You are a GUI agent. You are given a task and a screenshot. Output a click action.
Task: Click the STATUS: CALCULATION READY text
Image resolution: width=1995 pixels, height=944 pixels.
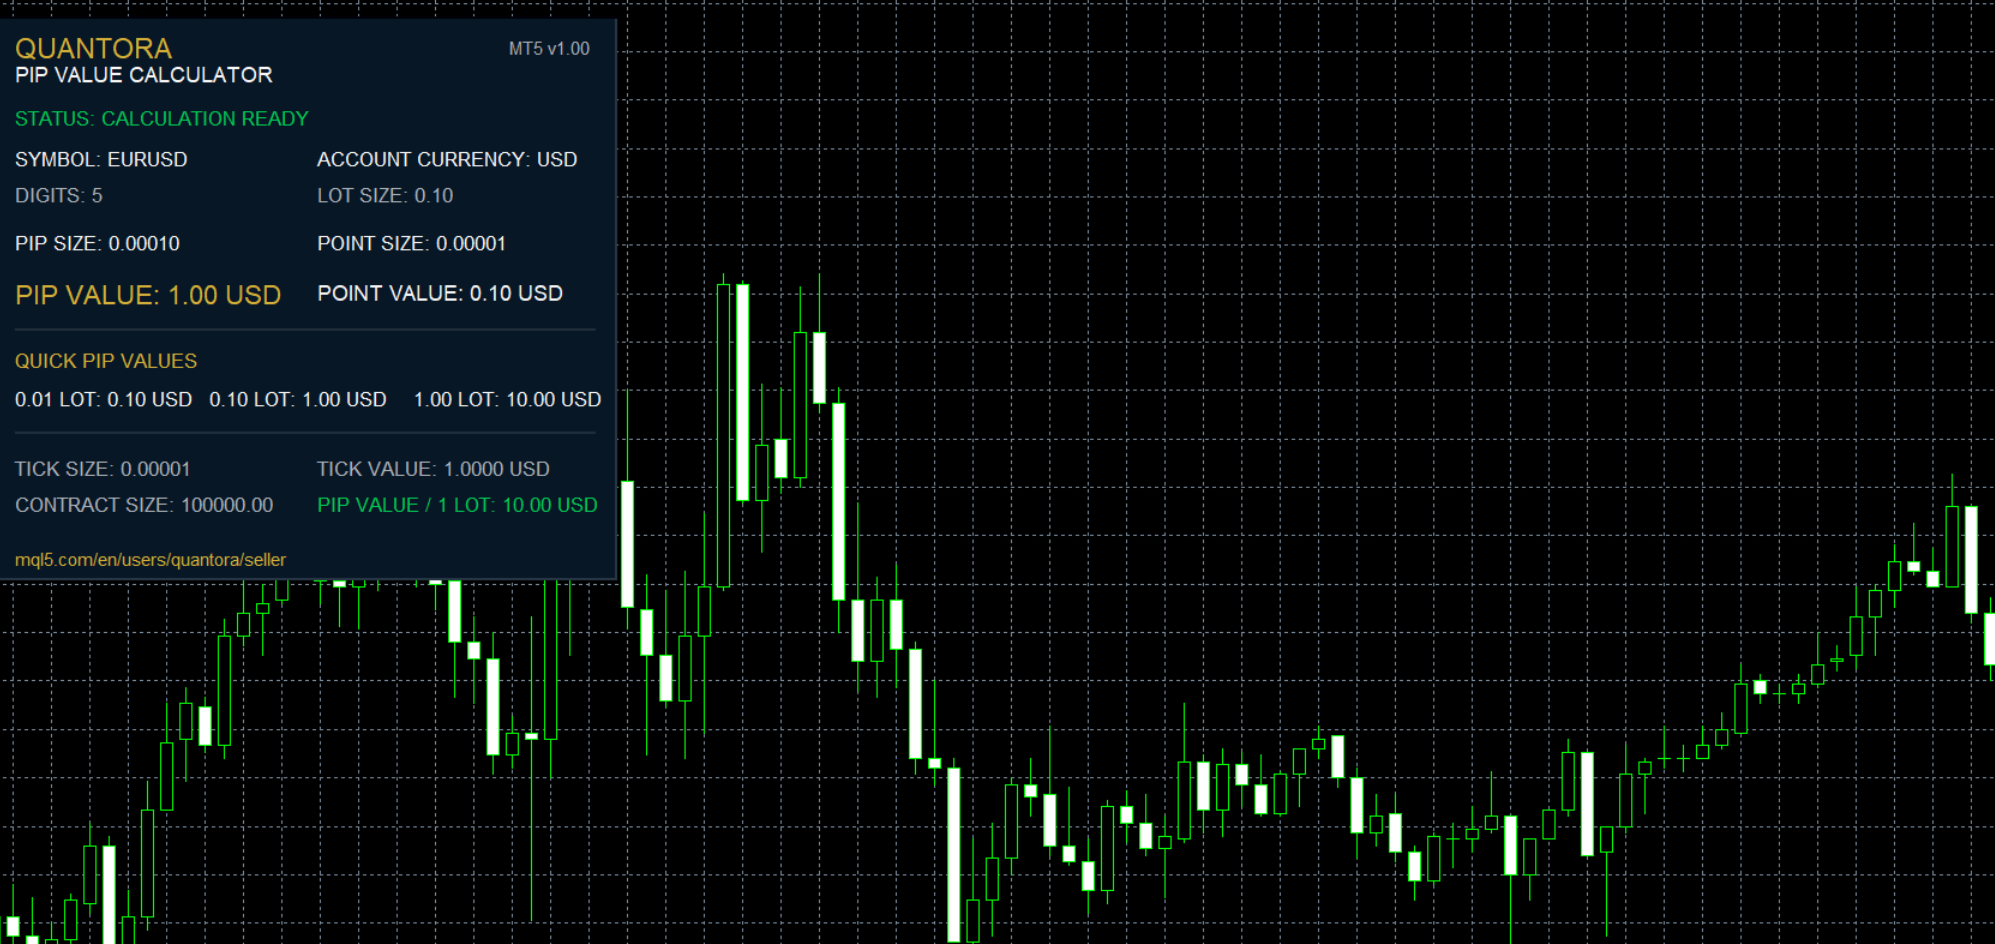(x=162, y=119)
